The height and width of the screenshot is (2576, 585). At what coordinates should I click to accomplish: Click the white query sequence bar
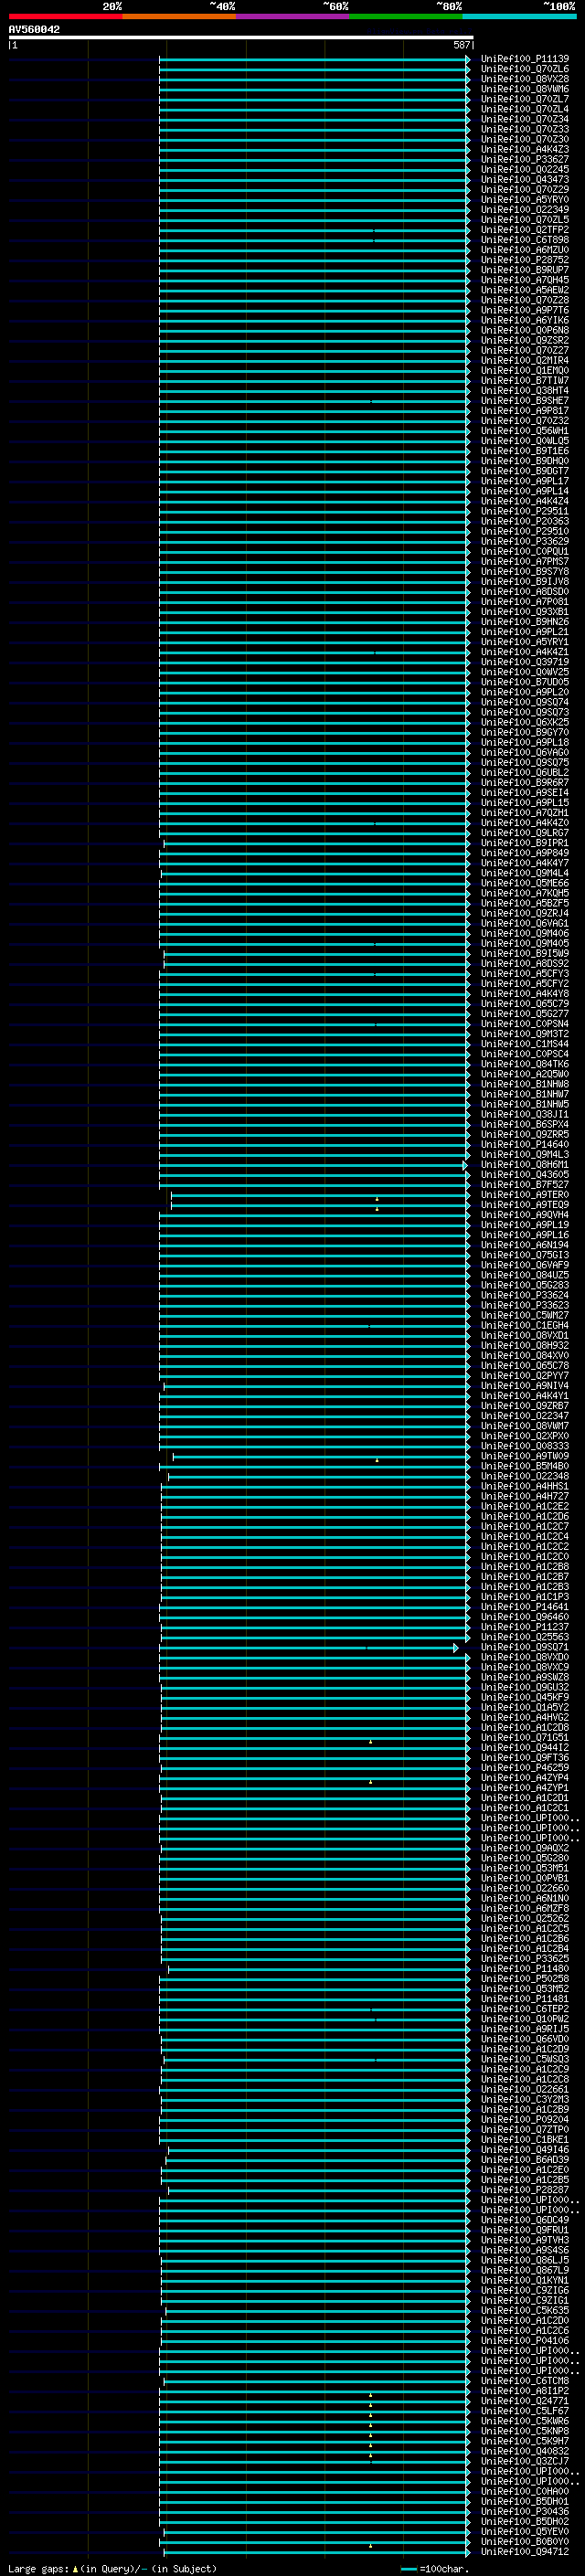pos(241,38)
